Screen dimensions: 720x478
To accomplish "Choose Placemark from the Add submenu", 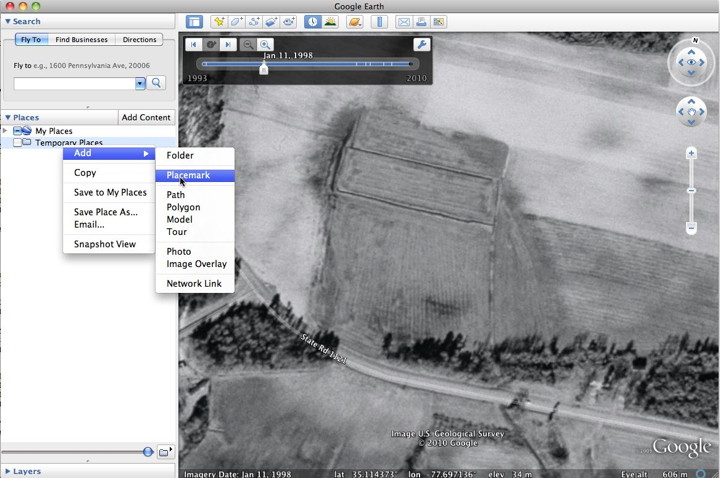I will pos(188,176).
